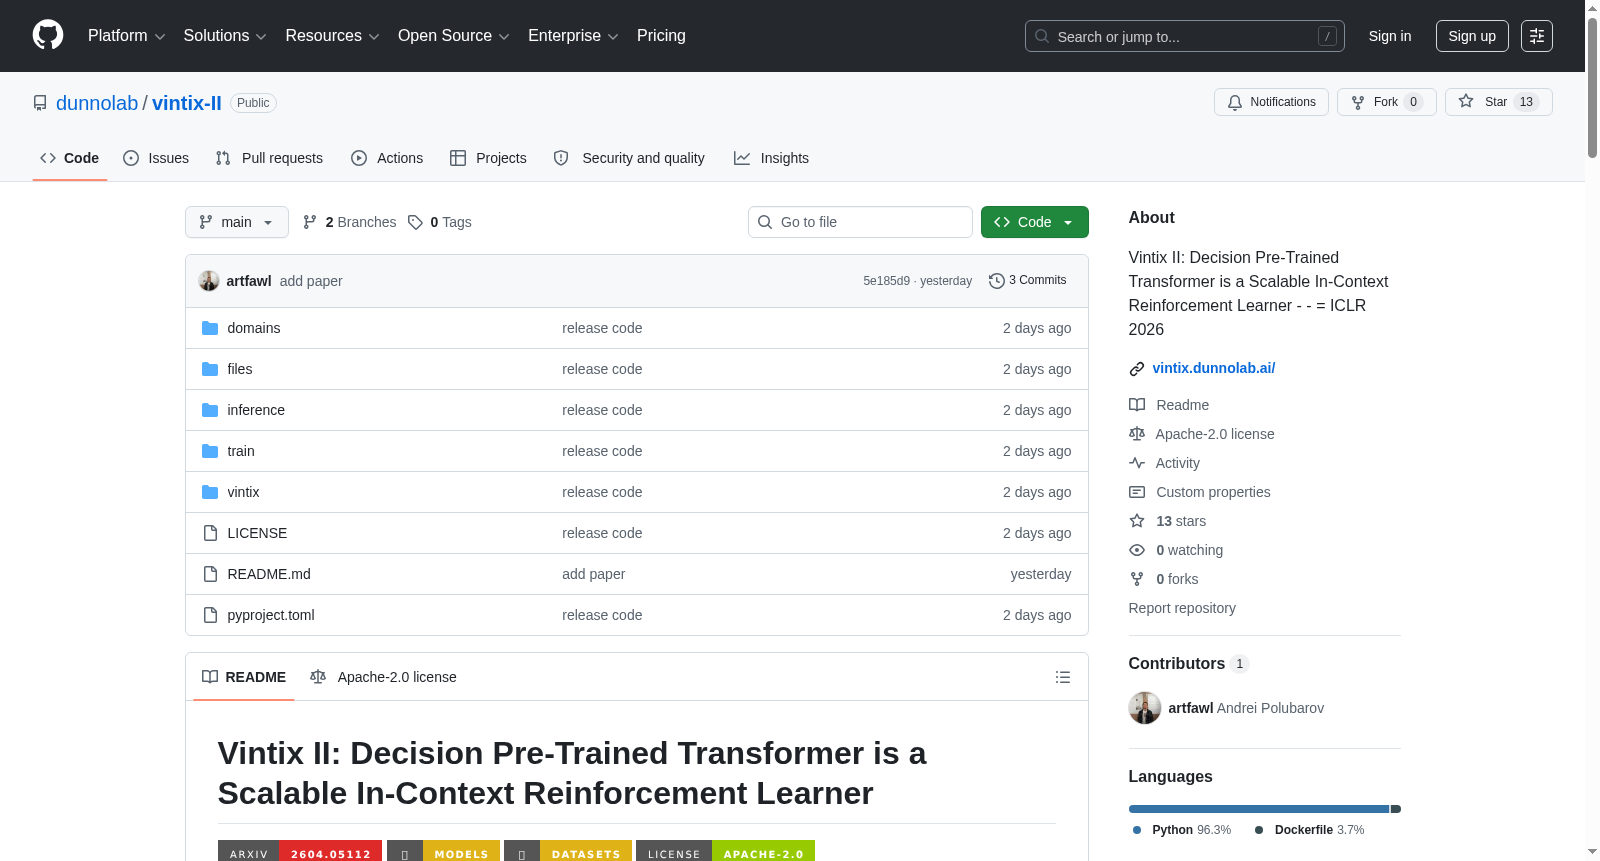Open the Pricing page

coord(661,36)
